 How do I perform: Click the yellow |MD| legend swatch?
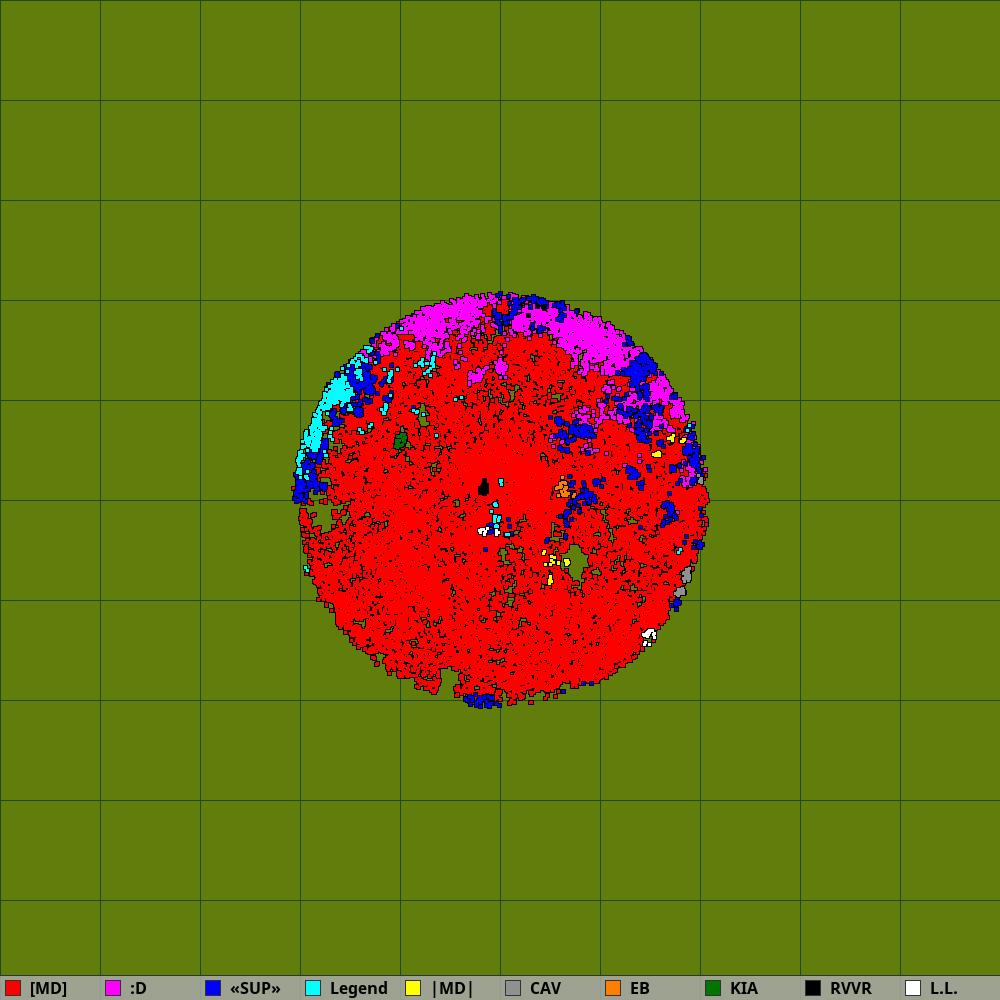413,988
